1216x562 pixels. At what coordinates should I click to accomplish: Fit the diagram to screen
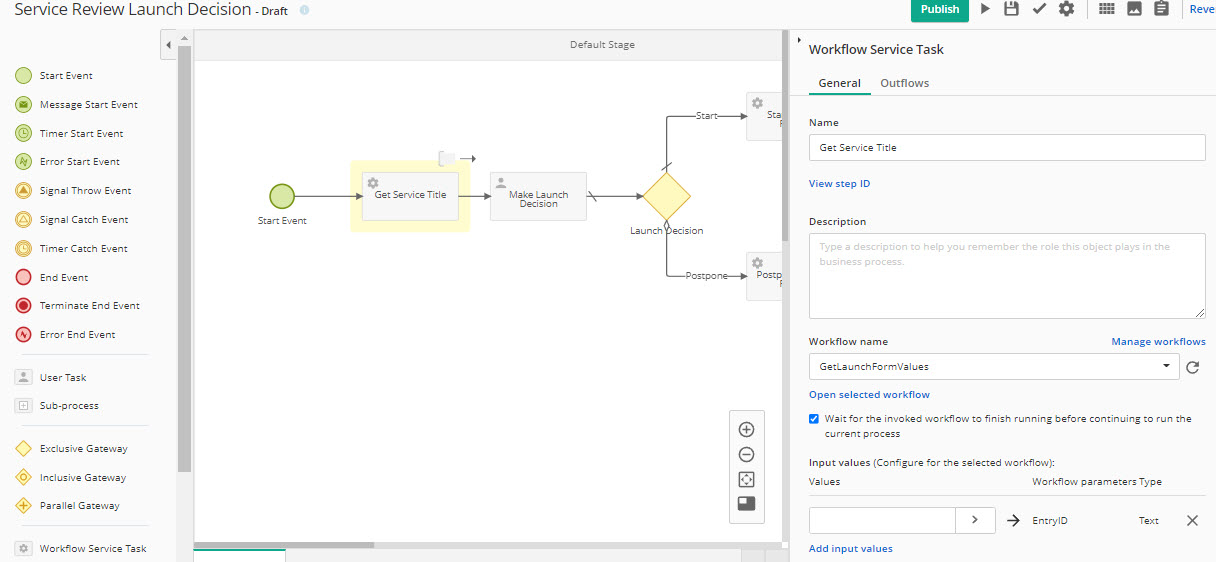[746, 480]
